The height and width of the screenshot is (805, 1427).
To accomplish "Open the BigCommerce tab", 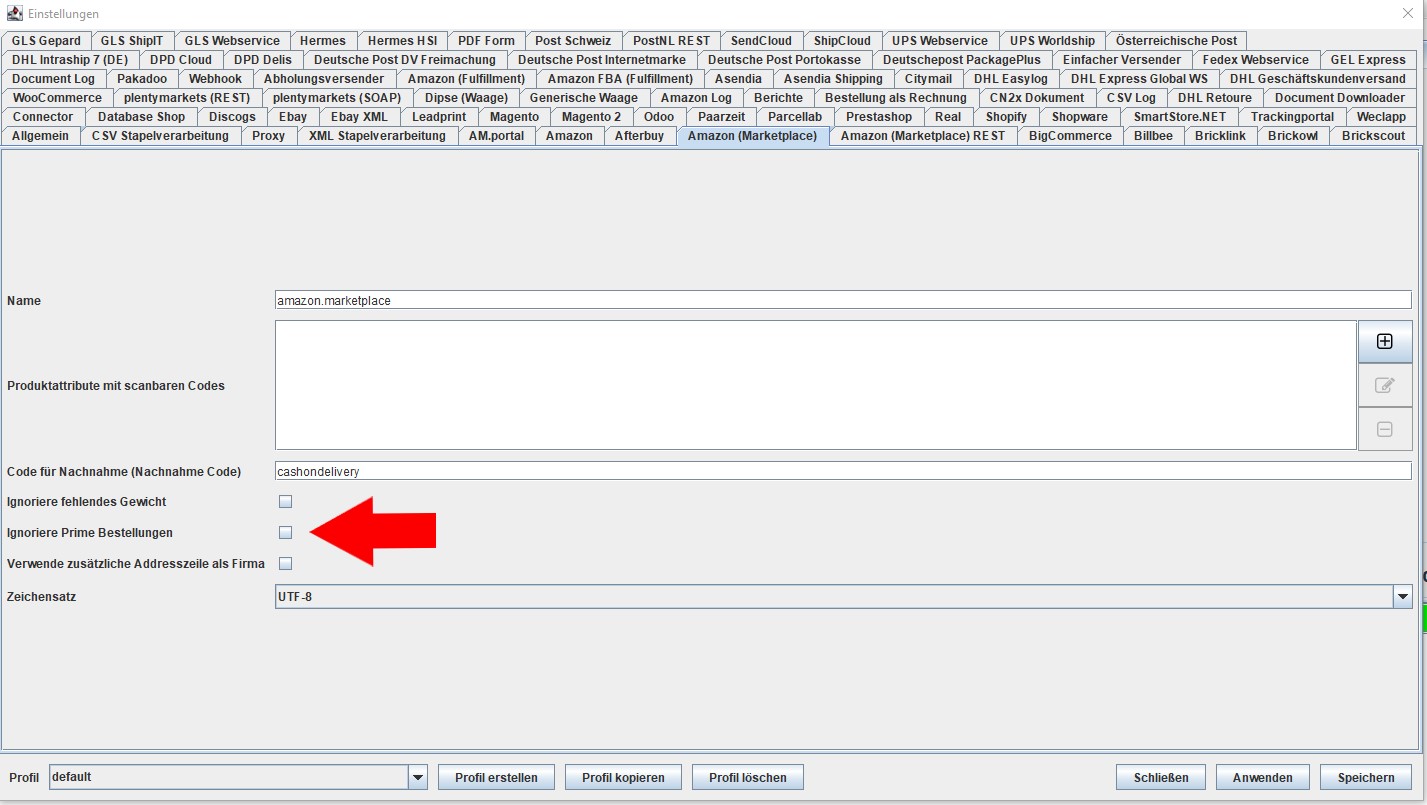I will (1070, 135).
